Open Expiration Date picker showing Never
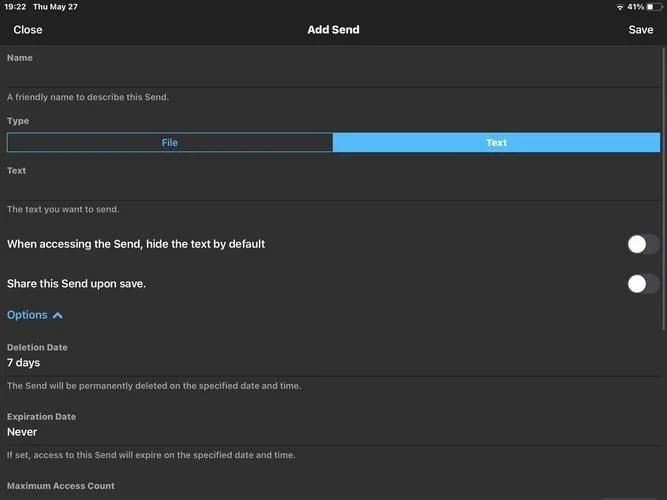 pos(334,432)
